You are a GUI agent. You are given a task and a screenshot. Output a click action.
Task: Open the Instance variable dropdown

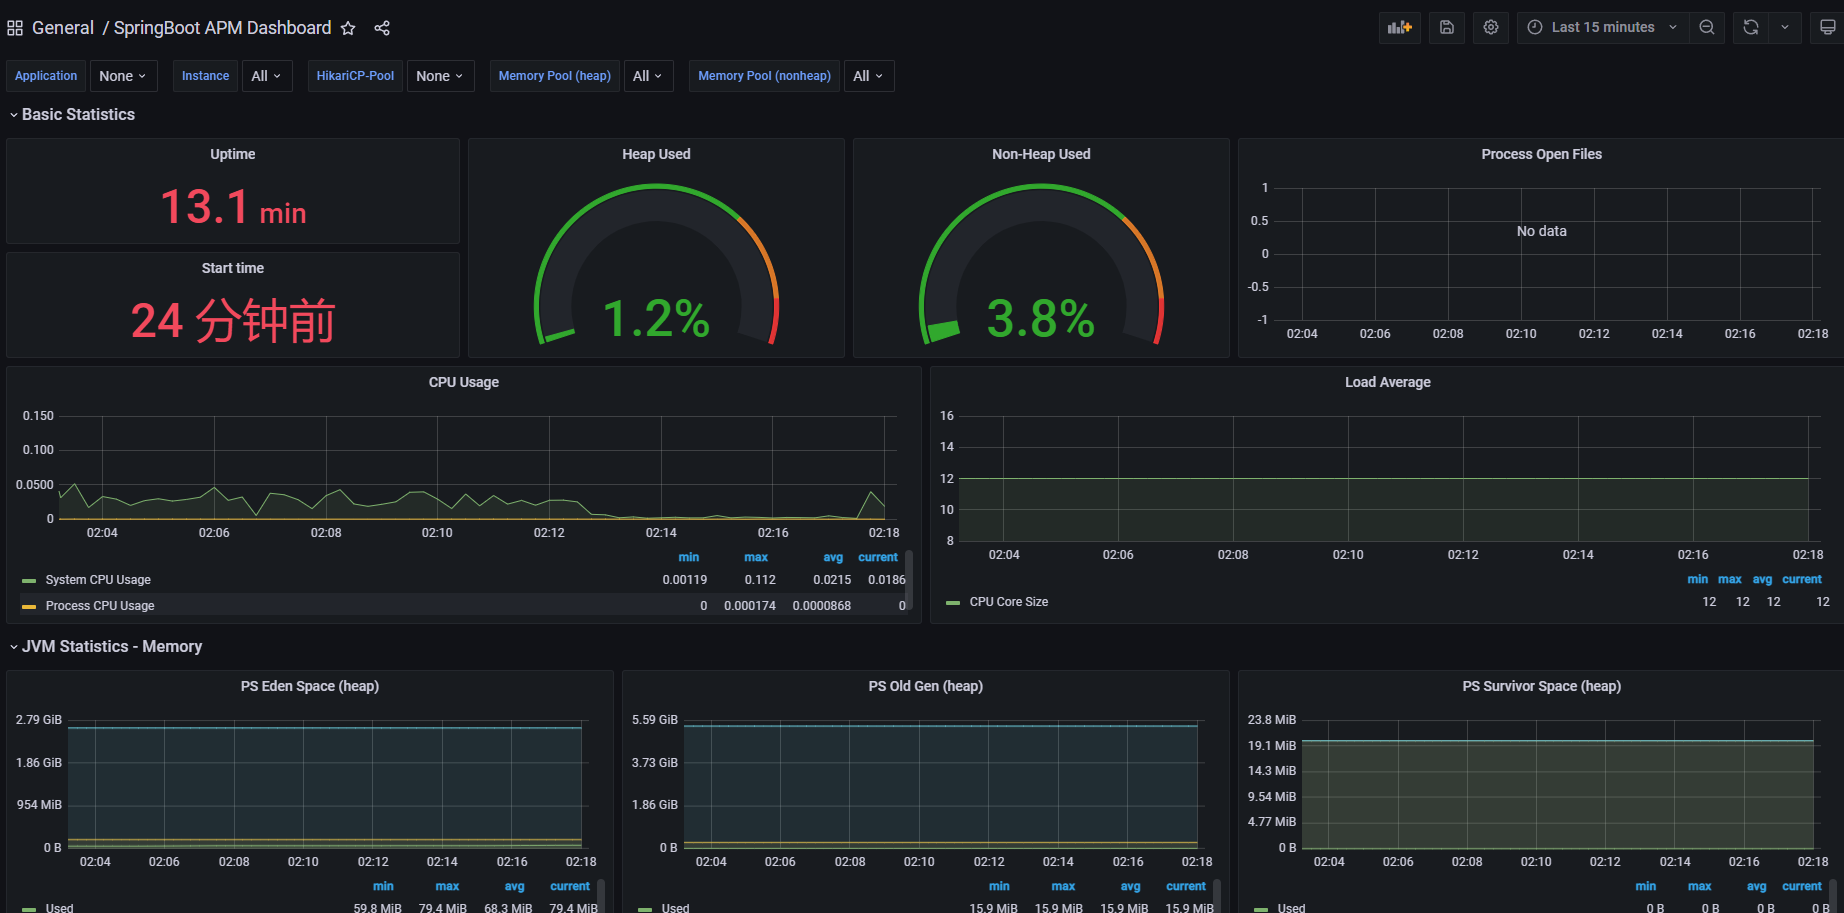pos(266,76)
